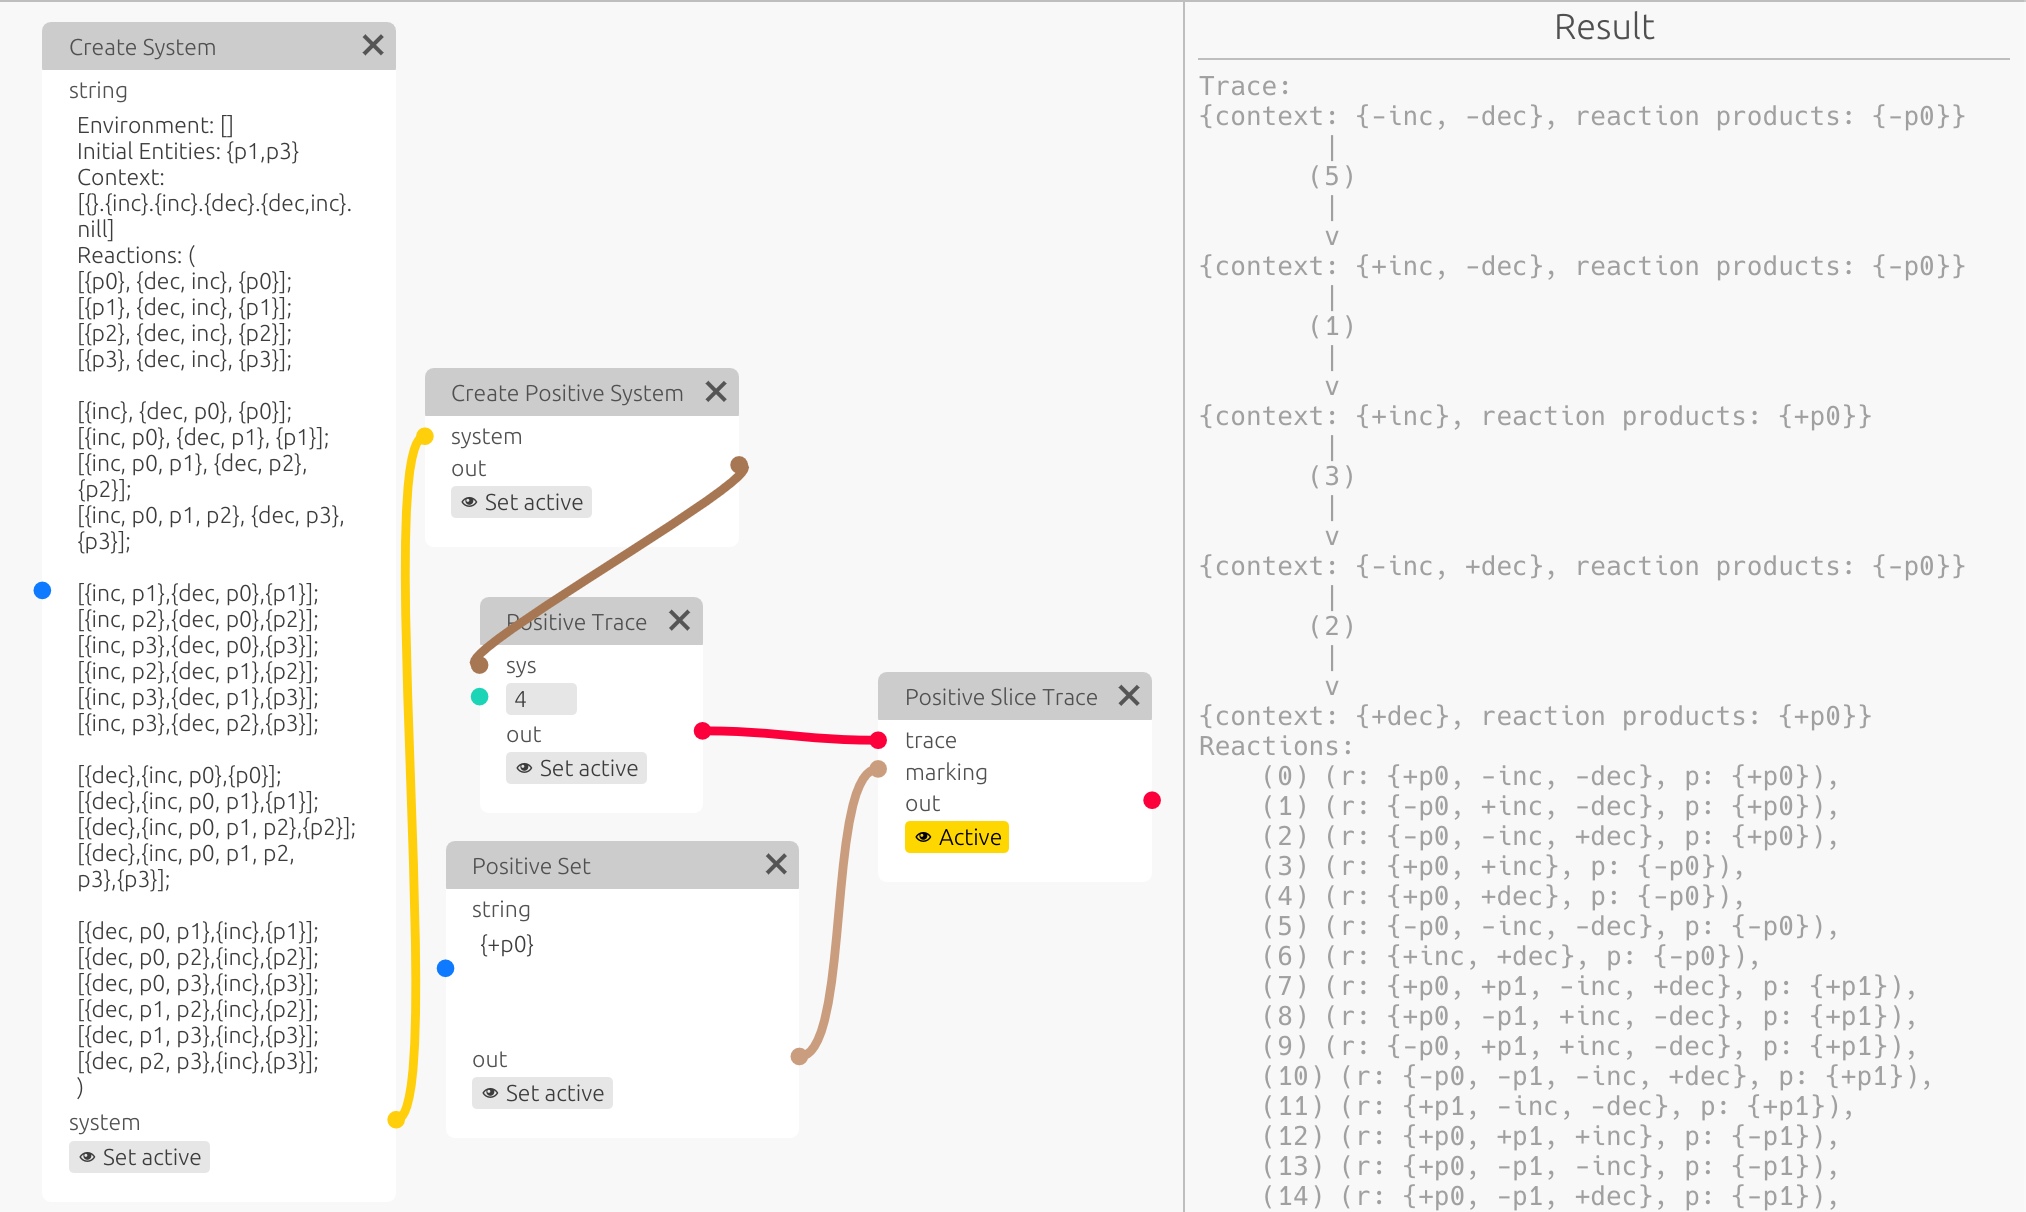Close the Positive Set node
The width and height of the screenshot is (2026, 1212).
click(776, 864)
